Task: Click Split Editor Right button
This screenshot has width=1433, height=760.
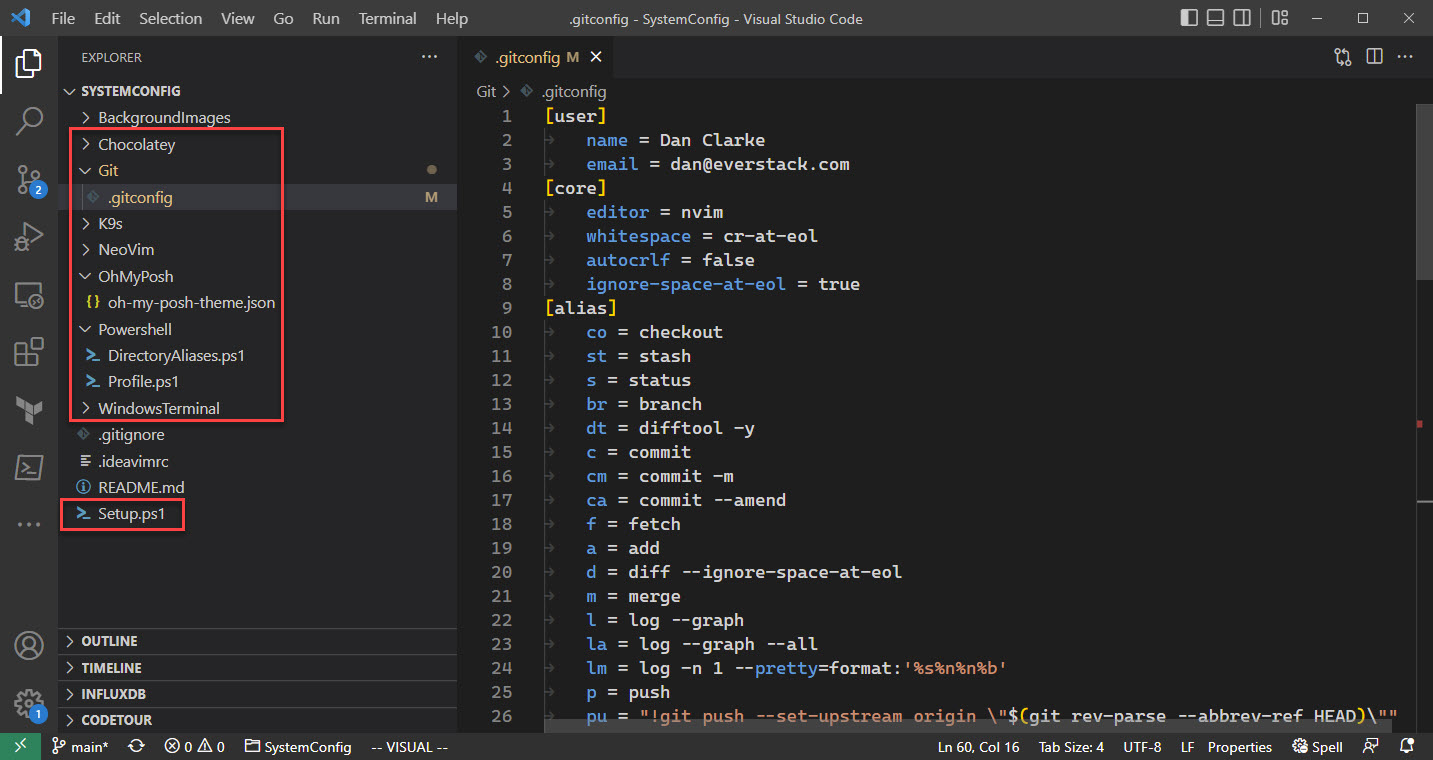Action: coord(1374,57)
